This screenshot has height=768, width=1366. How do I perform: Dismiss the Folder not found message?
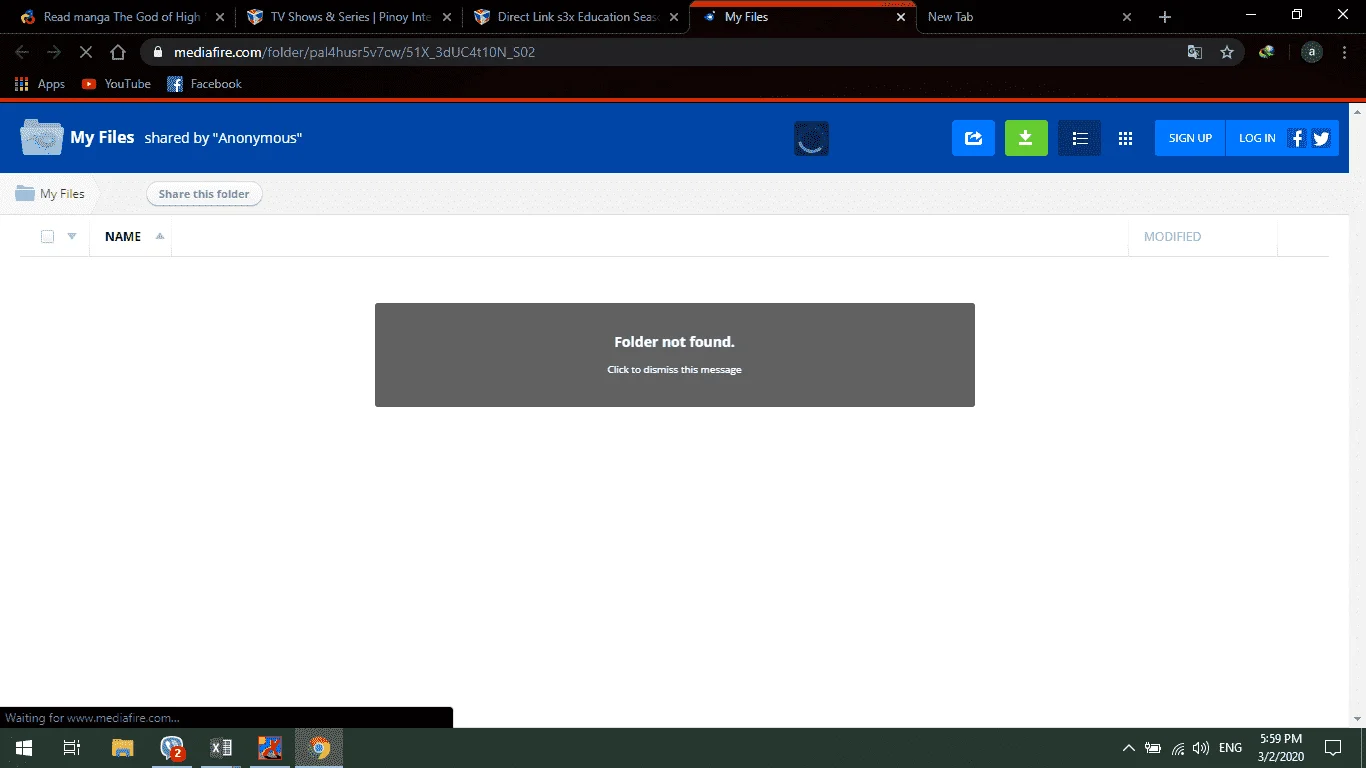pos(674,355)
